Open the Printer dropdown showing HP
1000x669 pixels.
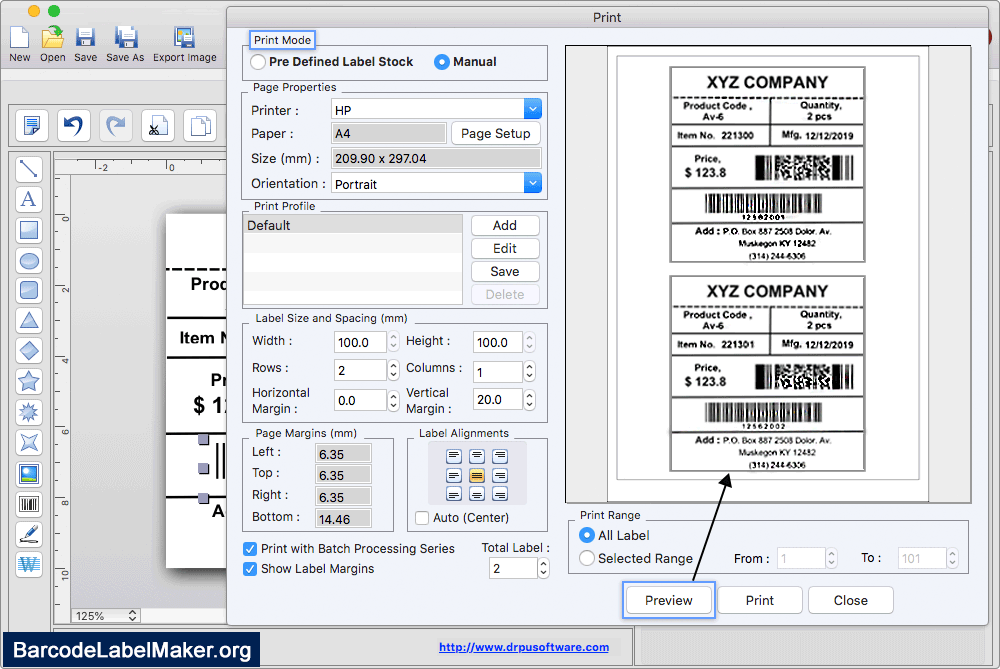click(x=532, y=110)
